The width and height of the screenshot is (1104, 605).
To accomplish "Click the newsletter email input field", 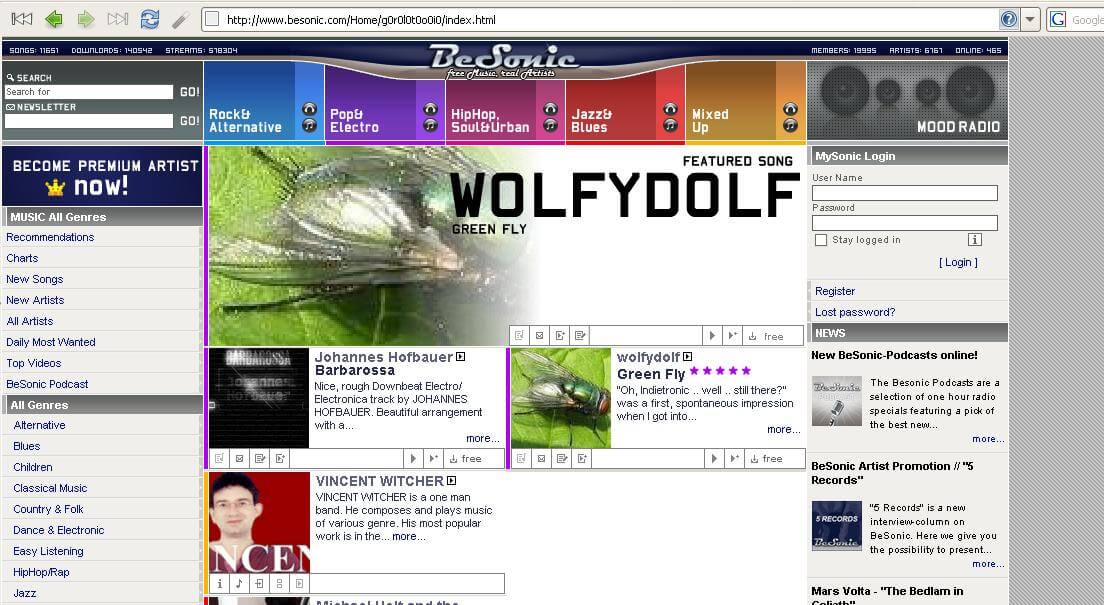I will coord(89,121).
